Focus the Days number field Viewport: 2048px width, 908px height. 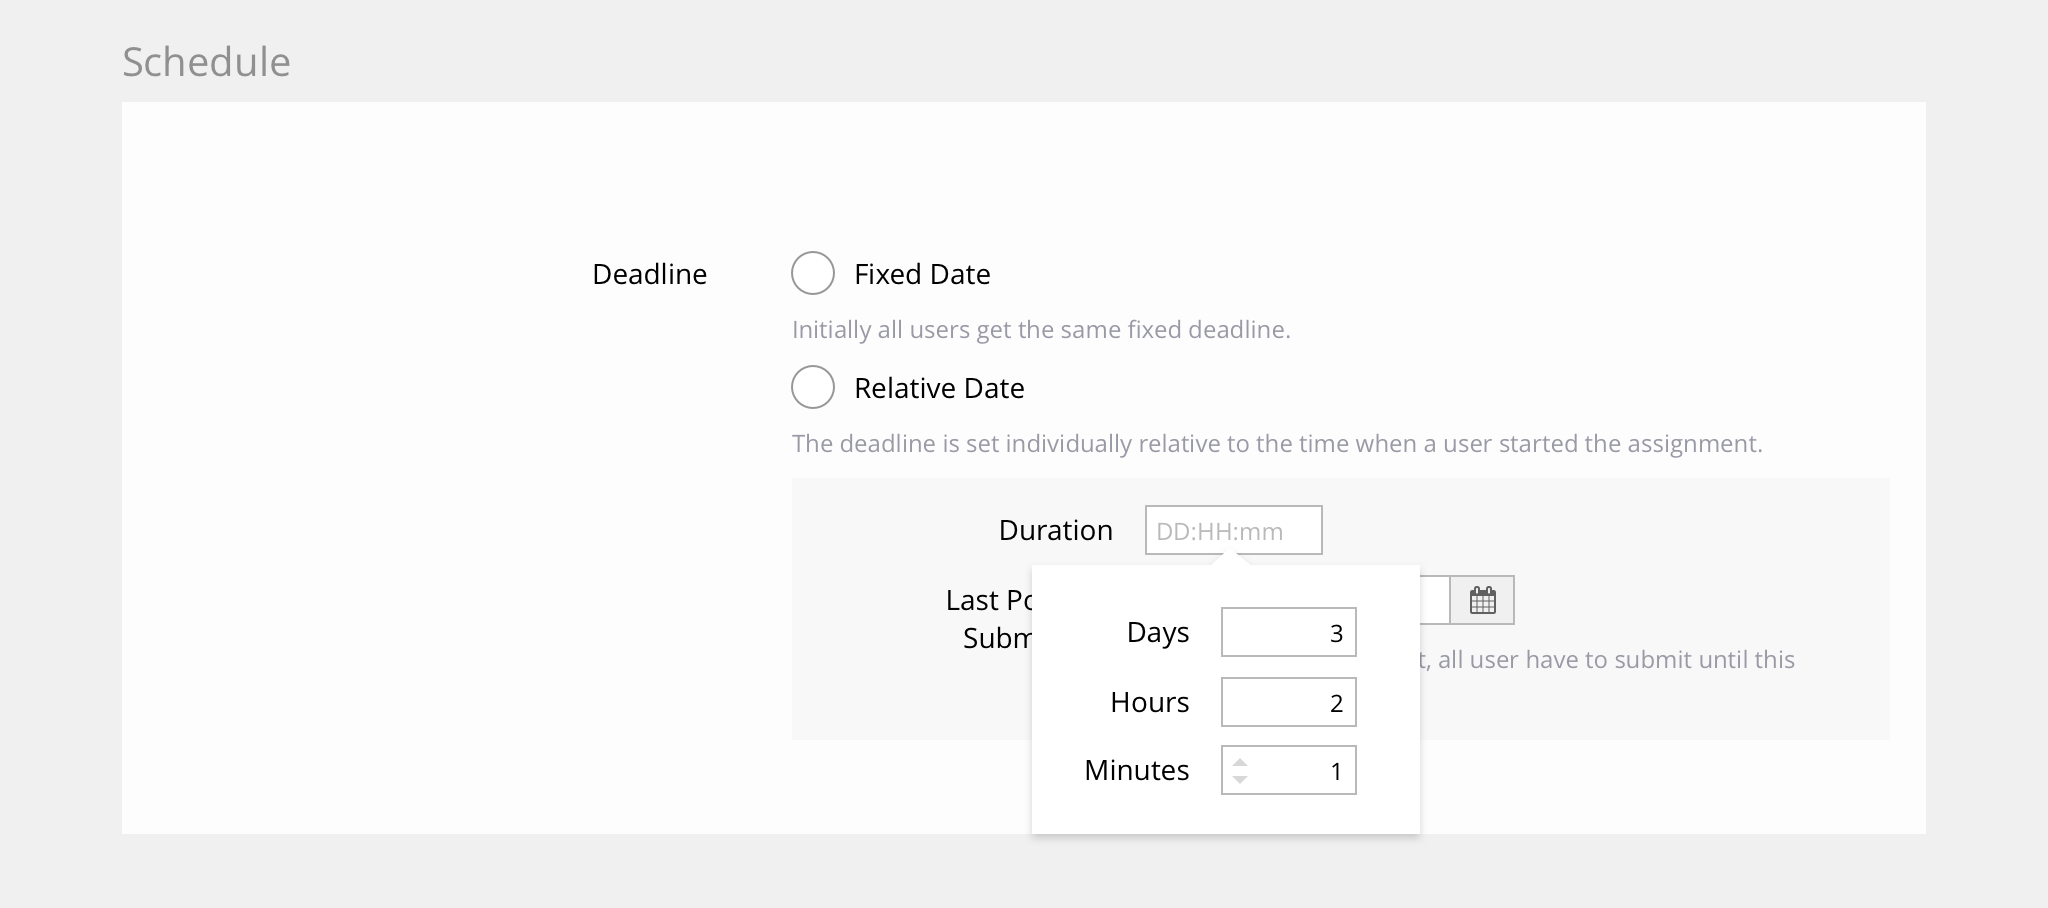1288,632
